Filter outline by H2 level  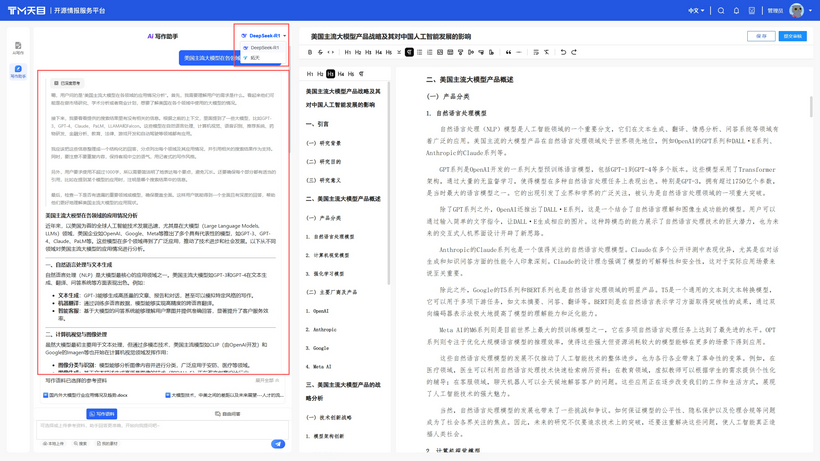pos(320,74)
